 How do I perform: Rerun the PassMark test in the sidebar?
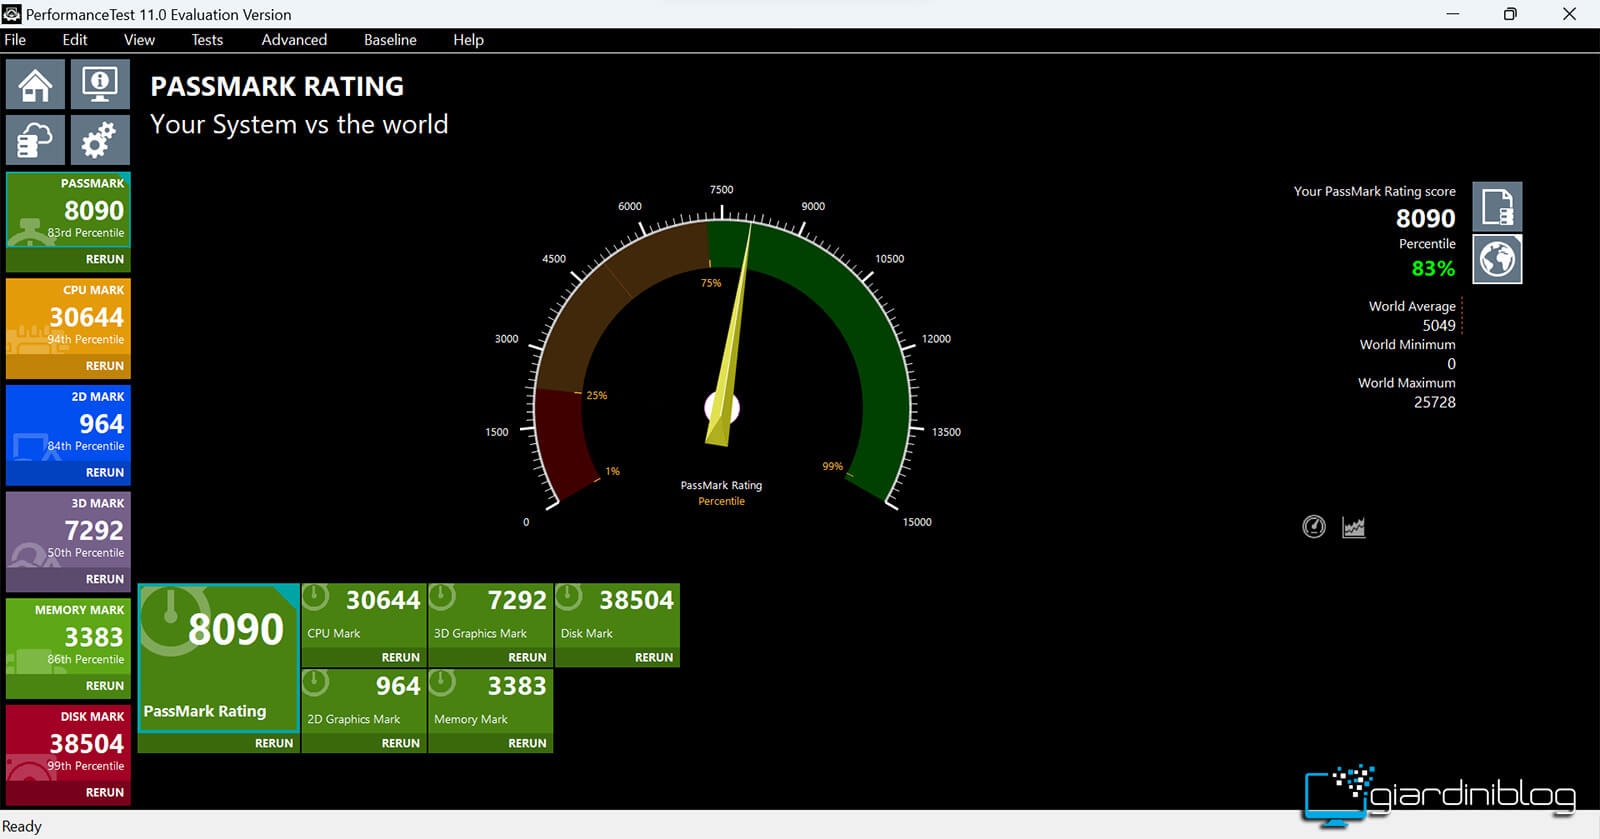click(x=105, y=259)
